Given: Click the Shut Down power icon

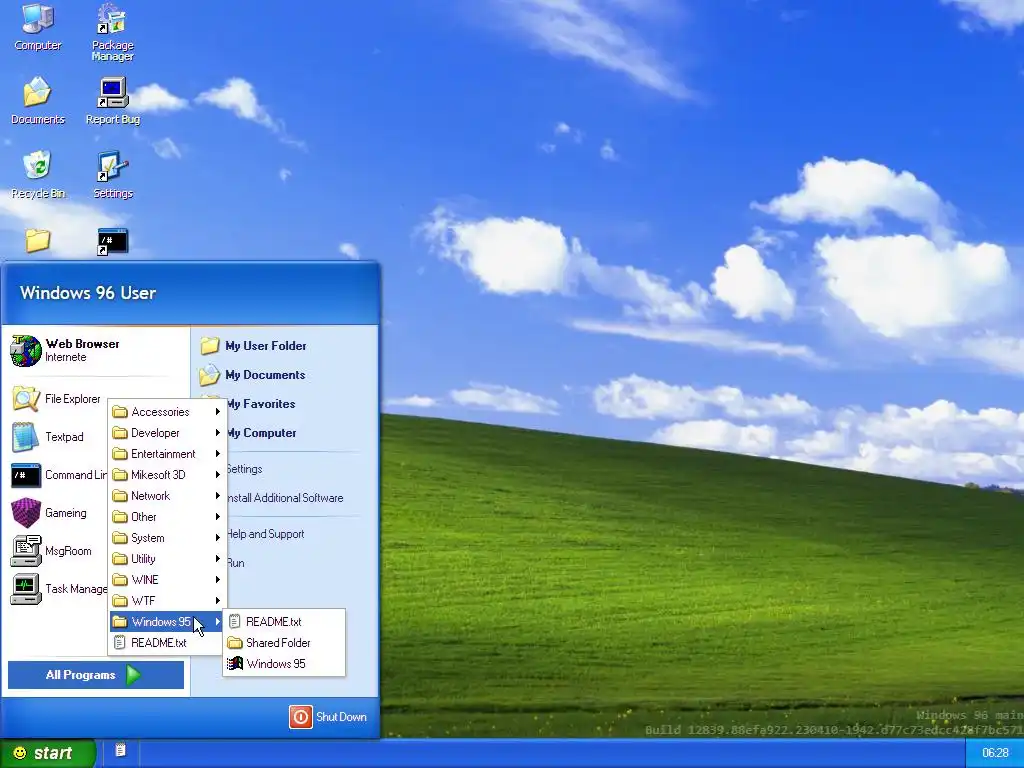Looking at the screenshot, I should (x=300, y=717).
